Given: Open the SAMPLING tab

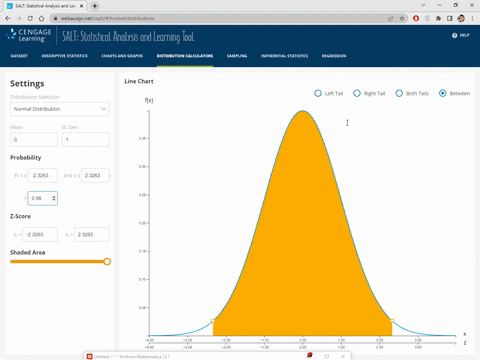Looking at the screenshot, I should coord(237,56).
